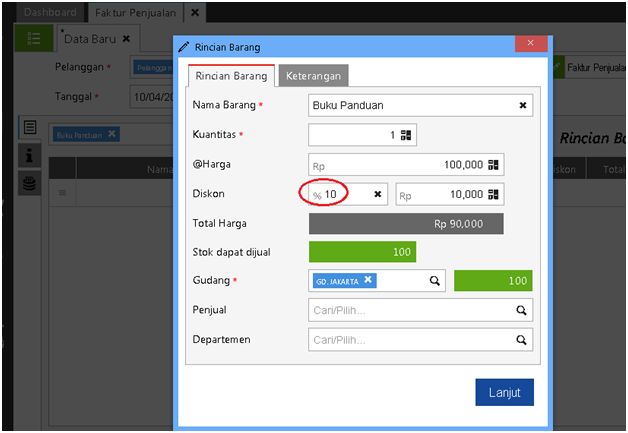628x433 pixels.
Task: Focus the Nama Barang field
Action: pyautogui.click(x=420, y=105)
